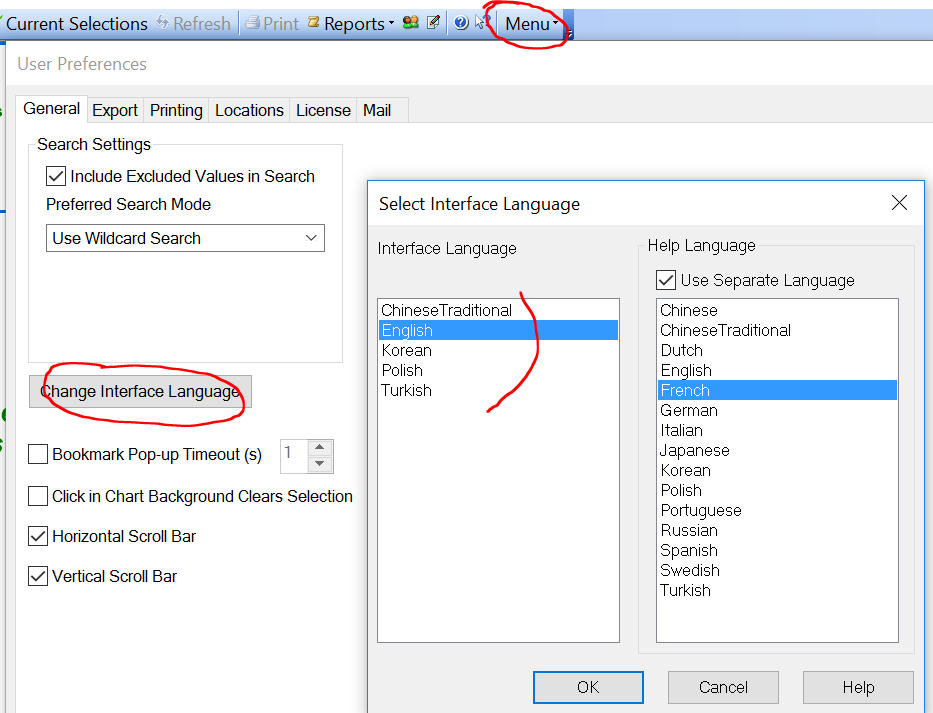The width and height of the screenshot is (933, 713).
Task: Open the Menu dropdown in the toolbar
Action: tap(531, 24)
